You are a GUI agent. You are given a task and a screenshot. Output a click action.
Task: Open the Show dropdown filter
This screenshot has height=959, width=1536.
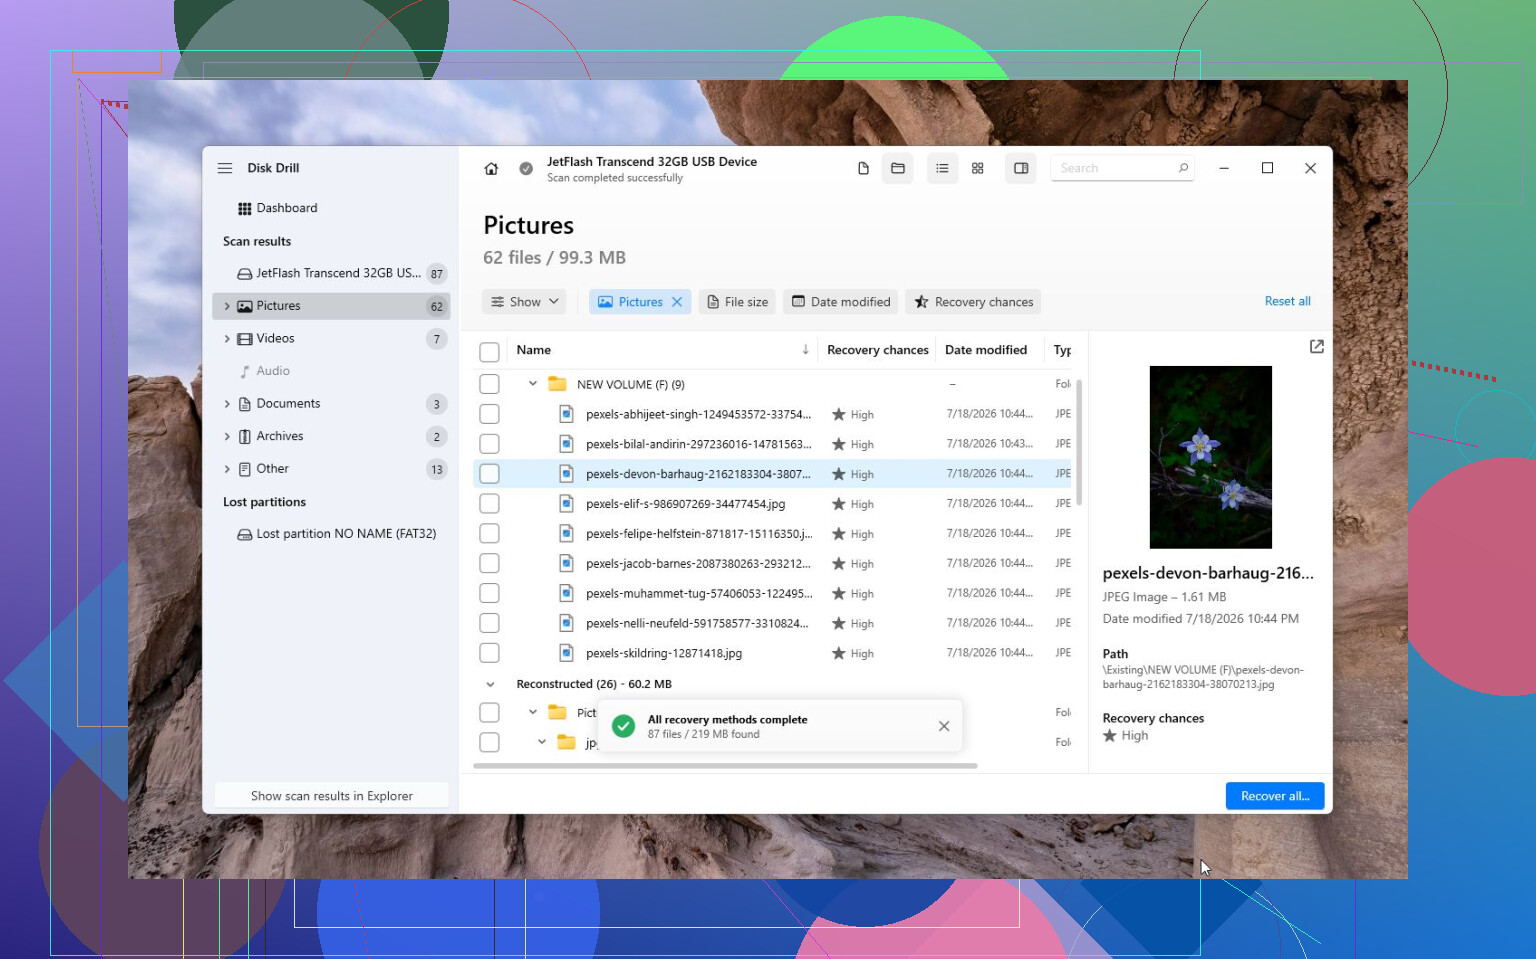pos(524,302)
